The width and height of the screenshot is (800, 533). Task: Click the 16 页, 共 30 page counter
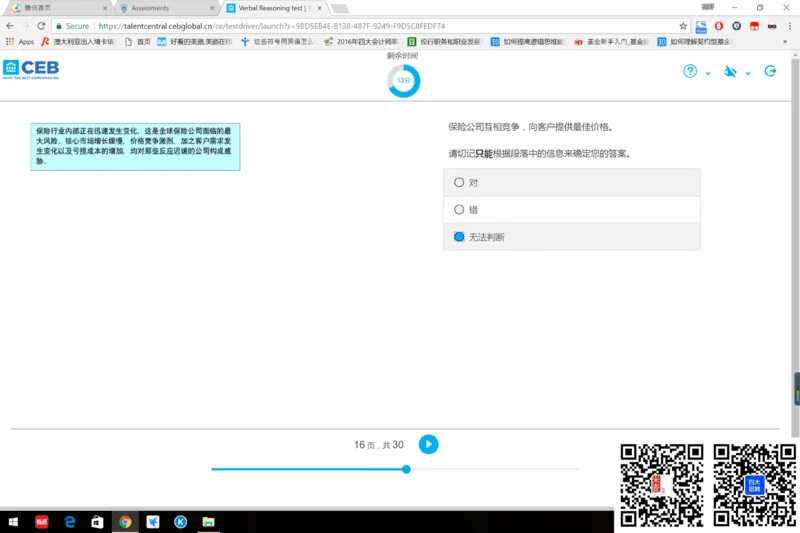379,445
